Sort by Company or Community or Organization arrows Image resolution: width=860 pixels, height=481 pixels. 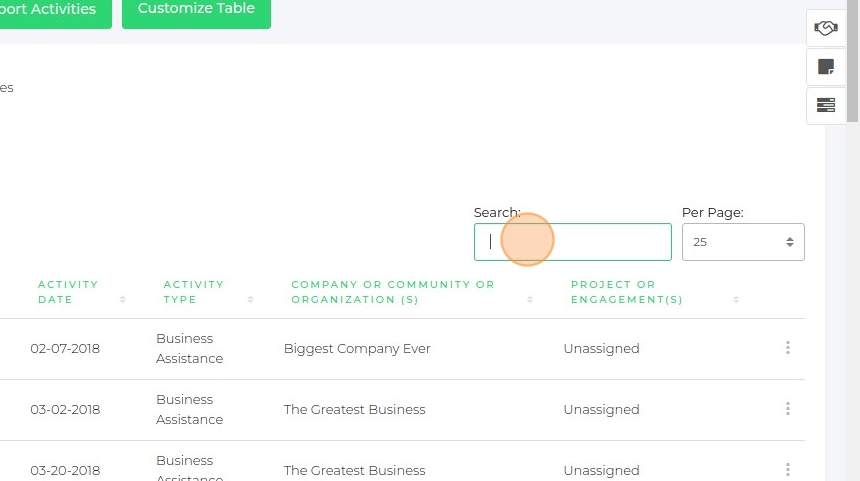(x=530, y=300)
